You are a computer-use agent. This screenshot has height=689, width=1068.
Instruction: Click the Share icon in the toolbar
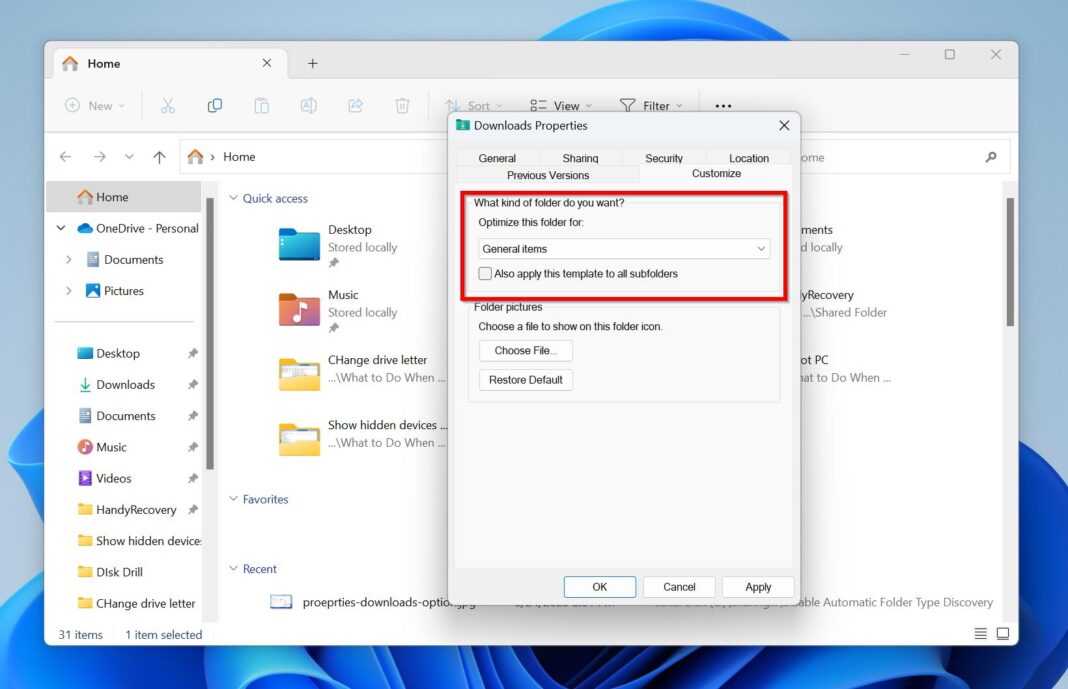[x=355, y=105]
